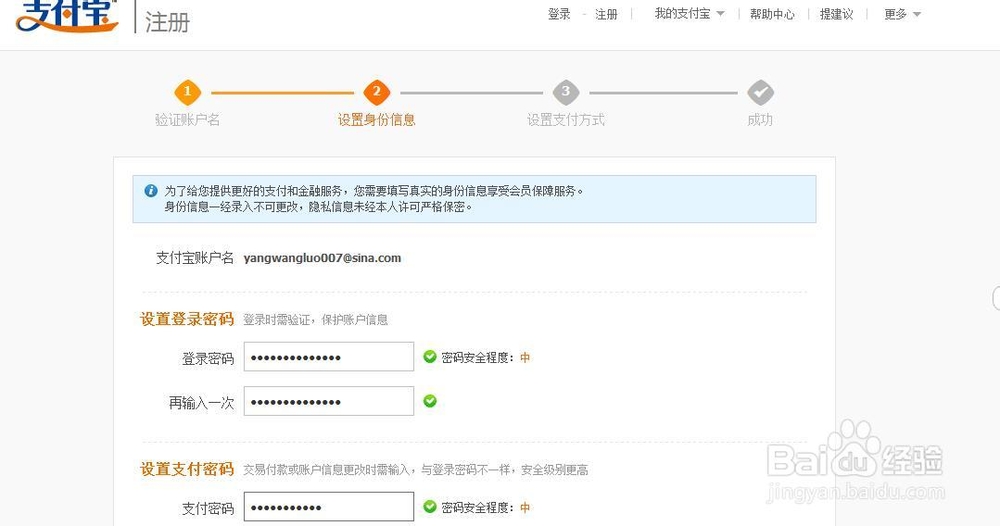Click the 注册 page title
This screenshot has width=1000, height=526.
(x=168, y=22)
